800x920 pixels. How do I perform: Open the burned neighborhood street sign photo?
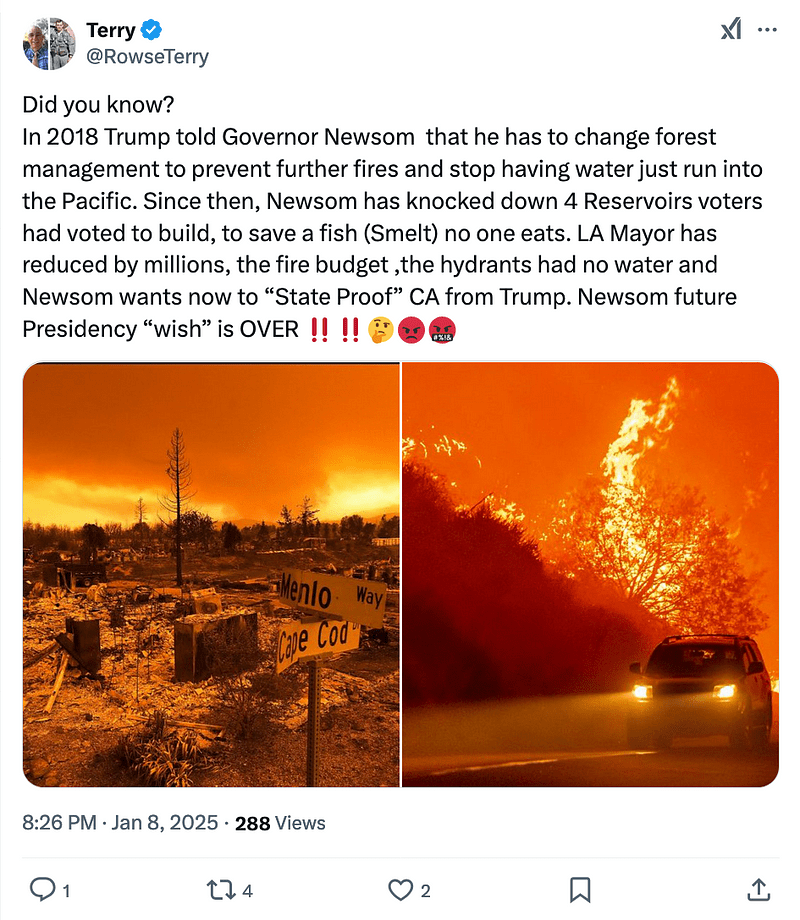(211, 574)
